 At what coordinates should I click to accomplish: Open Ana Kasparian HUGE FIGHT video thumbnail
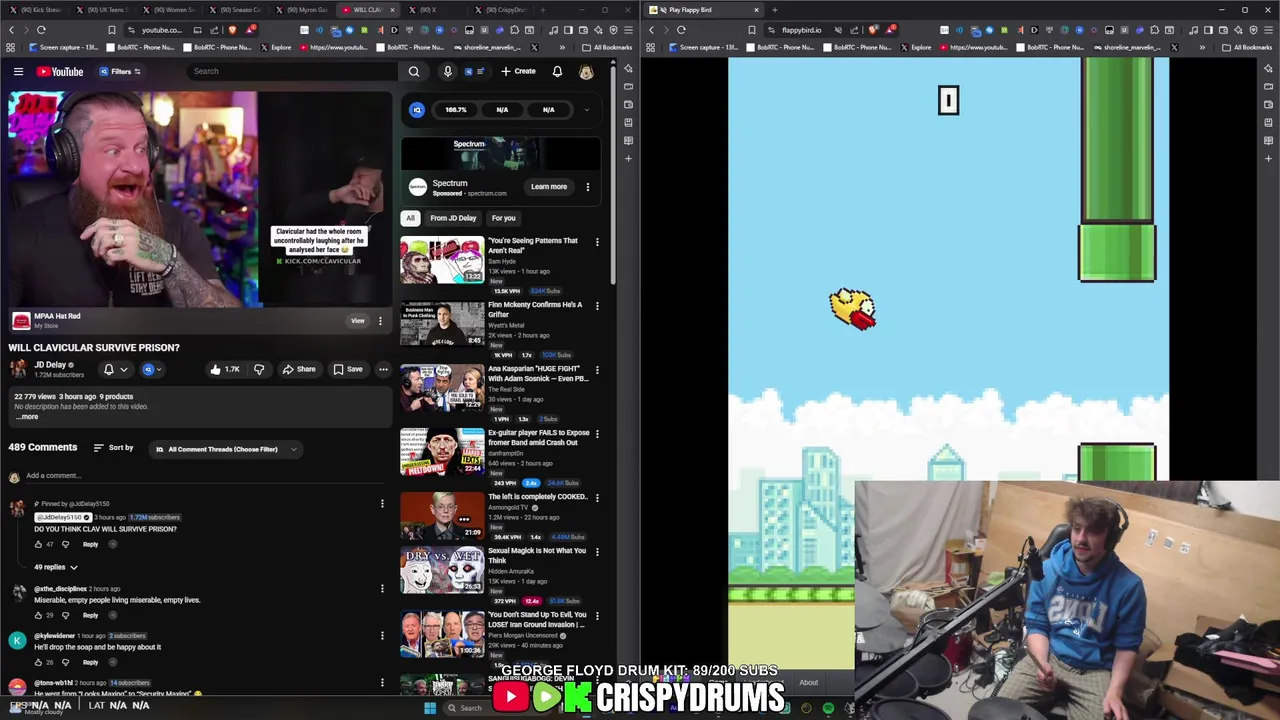[442, 388]
